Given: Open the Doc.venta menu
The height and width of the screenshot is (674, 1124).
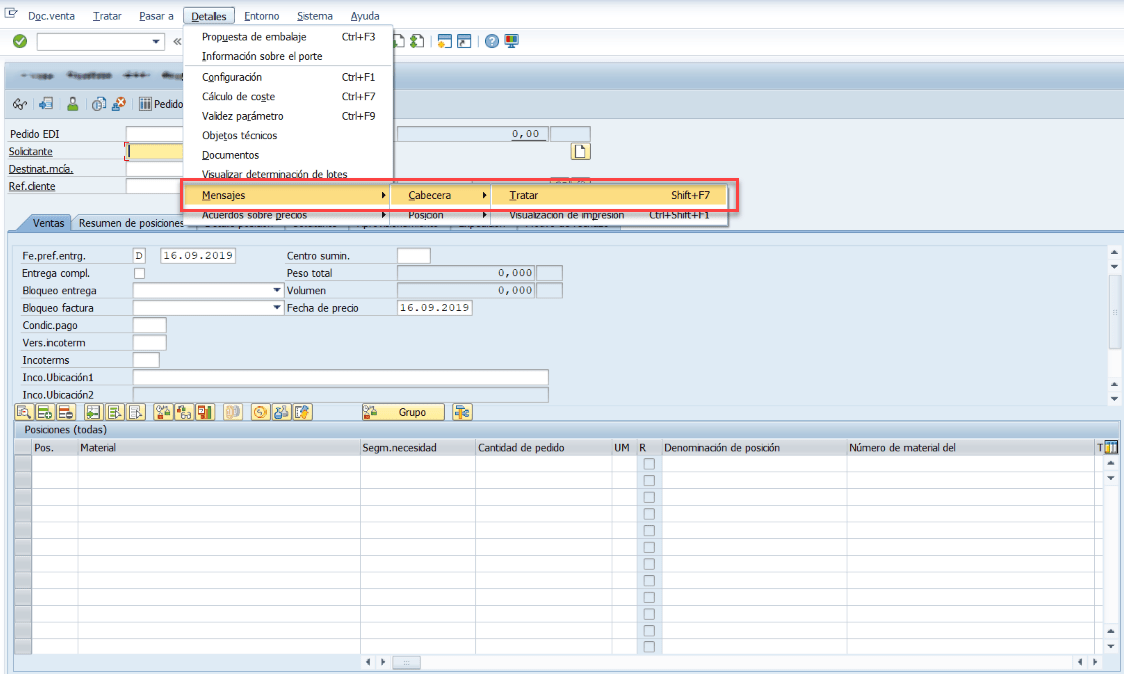Looking at the screenshot, I should 51,16.
